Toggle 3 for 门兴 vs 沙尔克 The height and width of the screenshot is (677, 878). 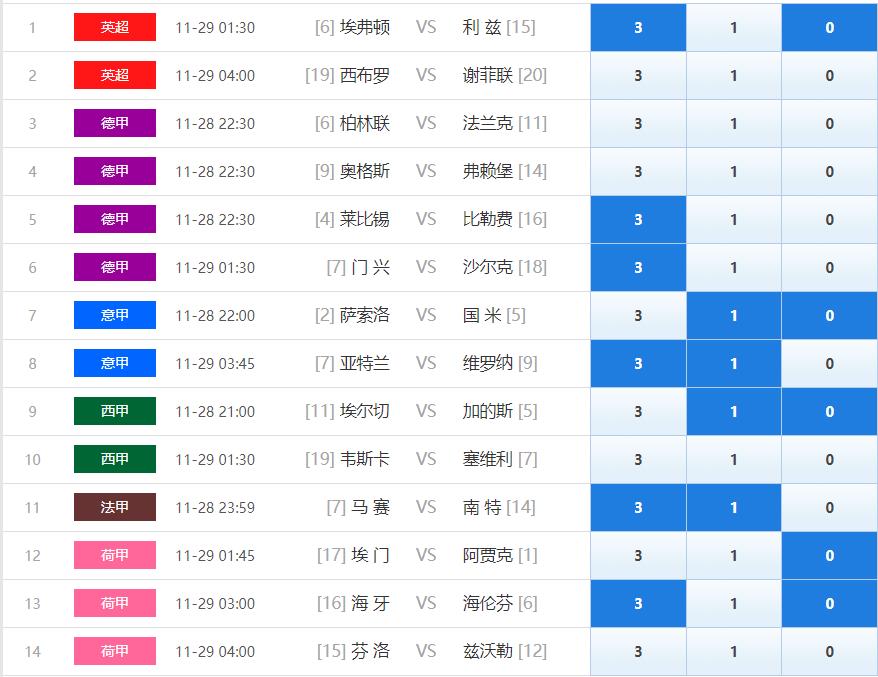point(638,268)
